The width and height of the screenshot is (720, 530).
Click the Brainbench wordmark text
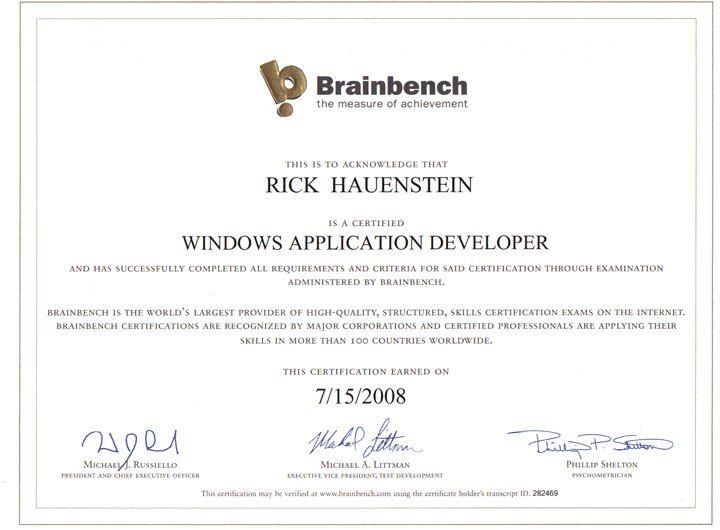click(392, 86)
